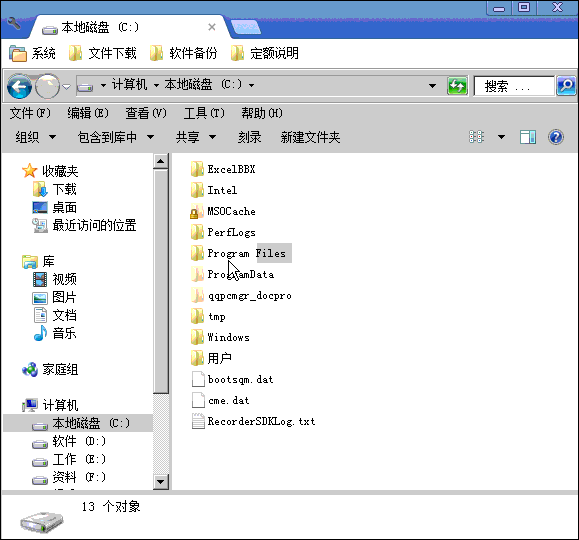Open the address bar history dropdown
The width and height of the screenshot is (579, 540).
click(x=432, y=86)
